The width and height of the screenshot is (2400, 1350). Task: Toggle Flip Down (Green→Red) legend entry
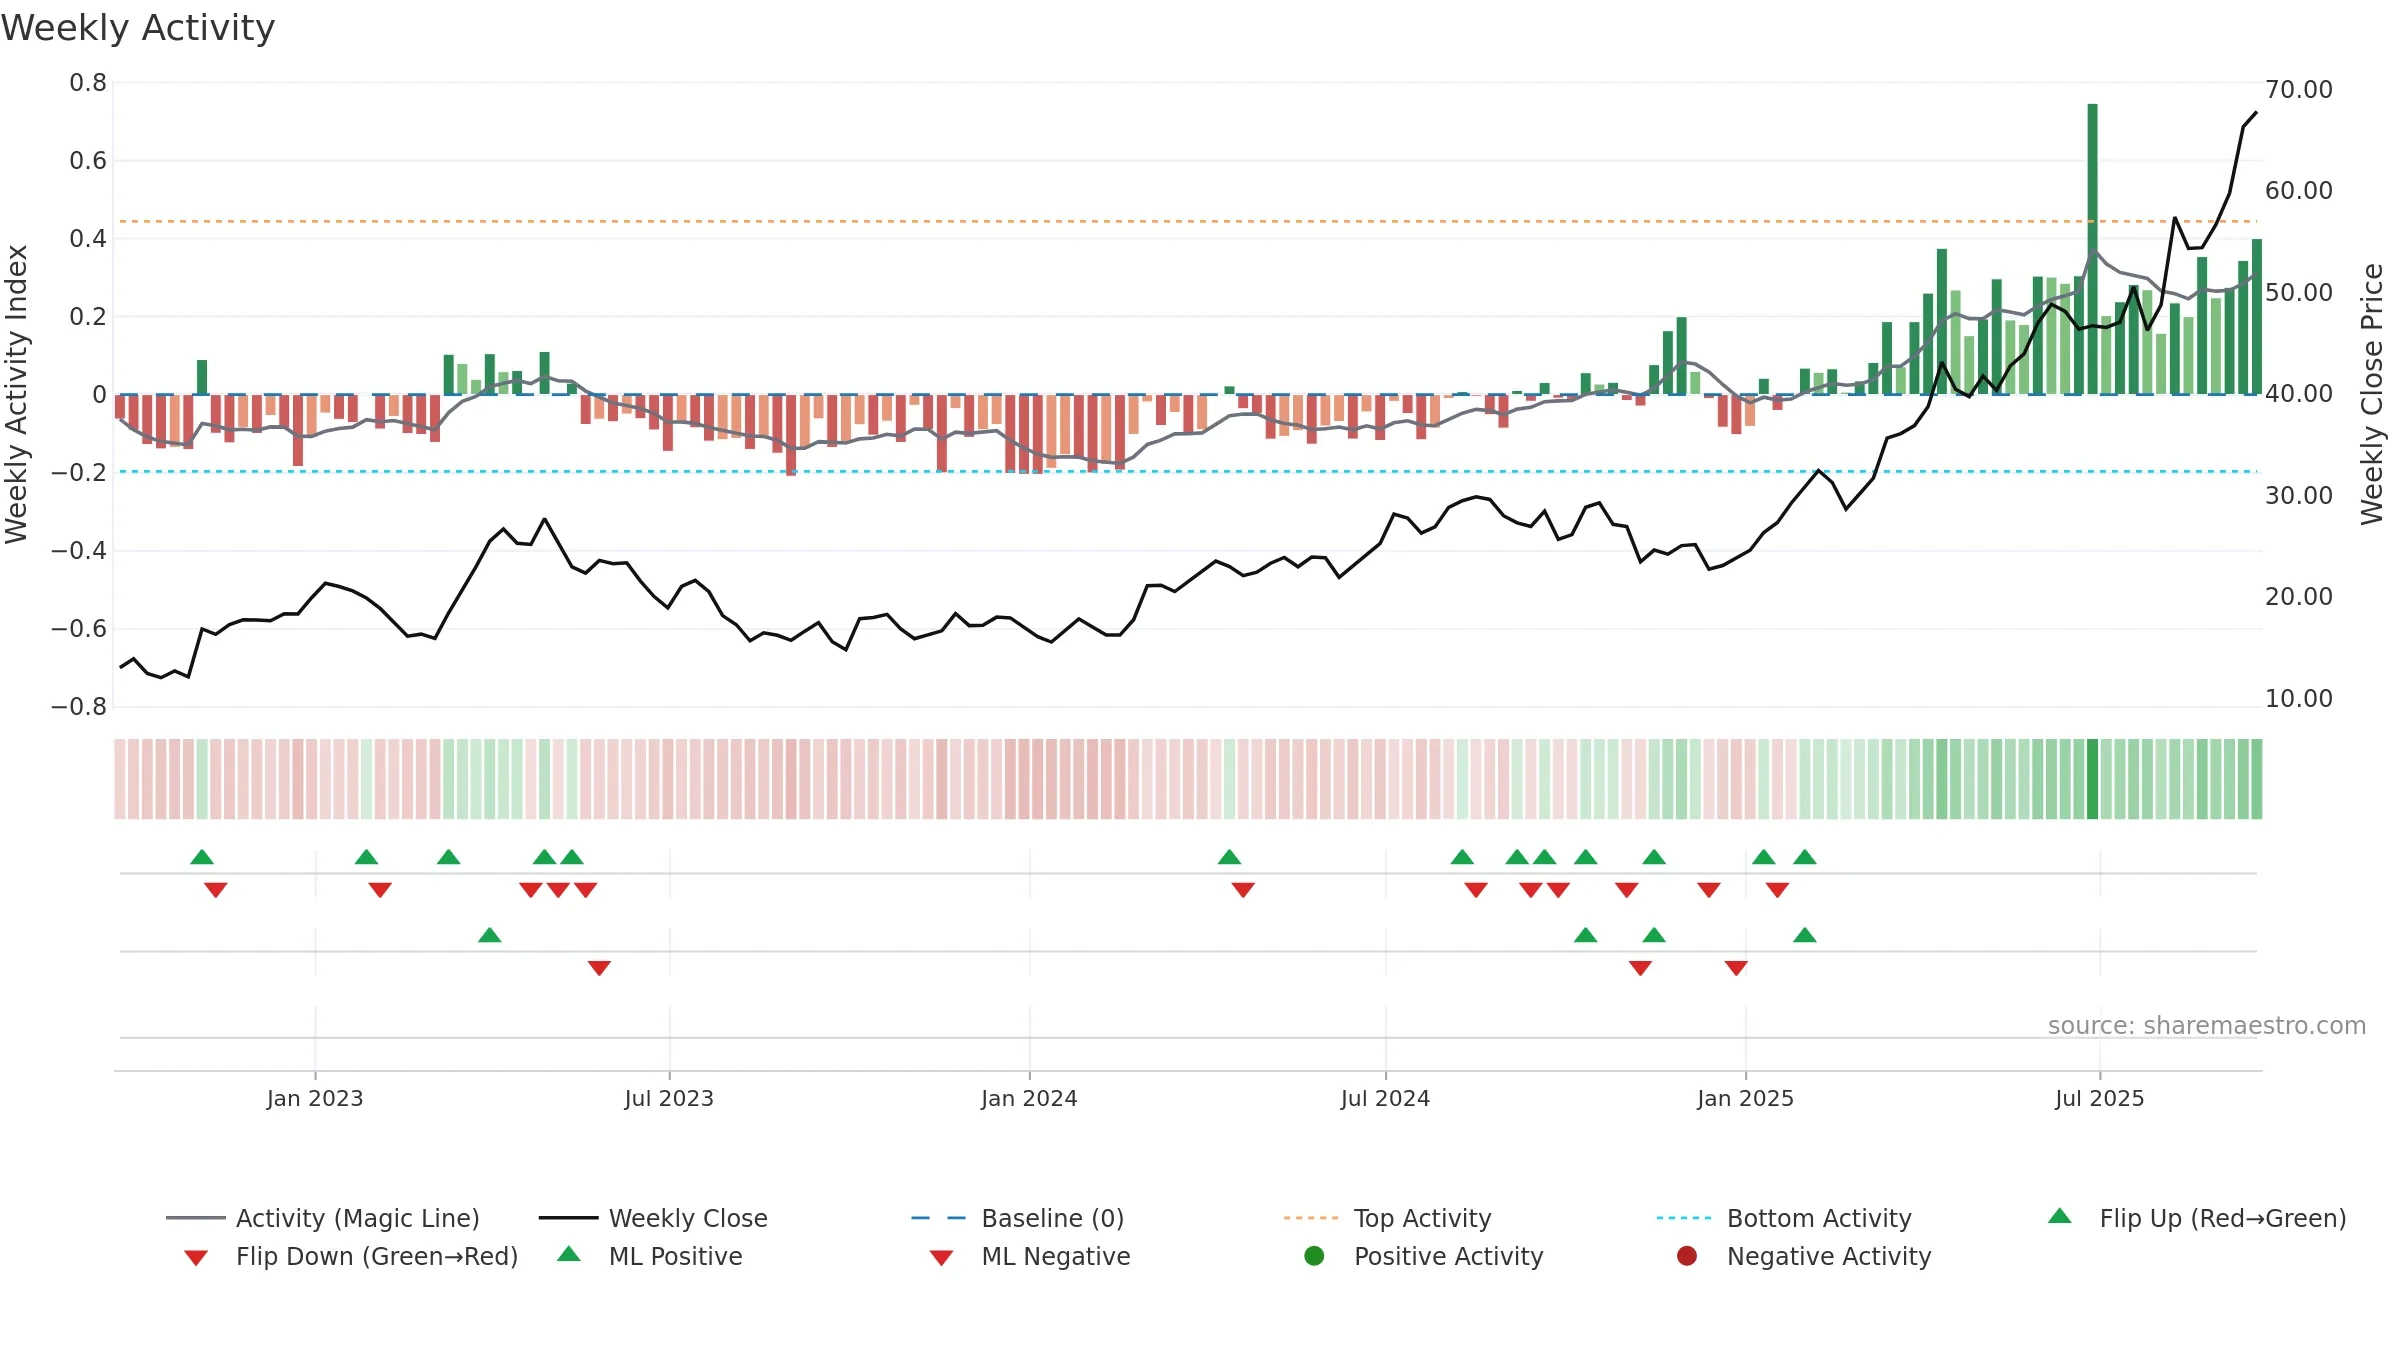(350, 1256)
